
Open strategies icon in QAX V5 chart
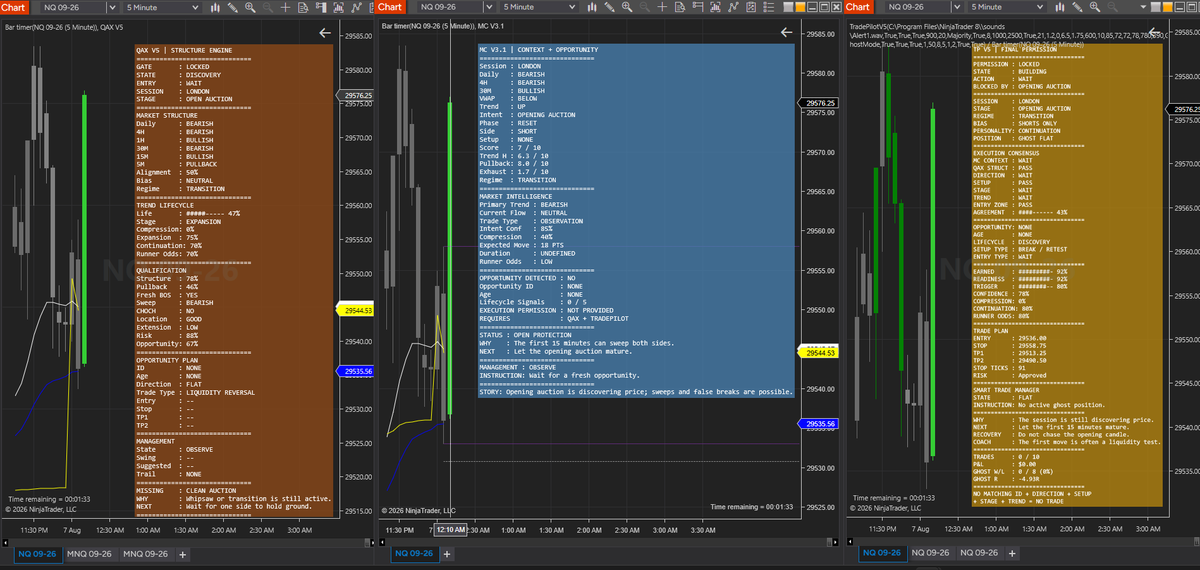click(x=356, y=7)
